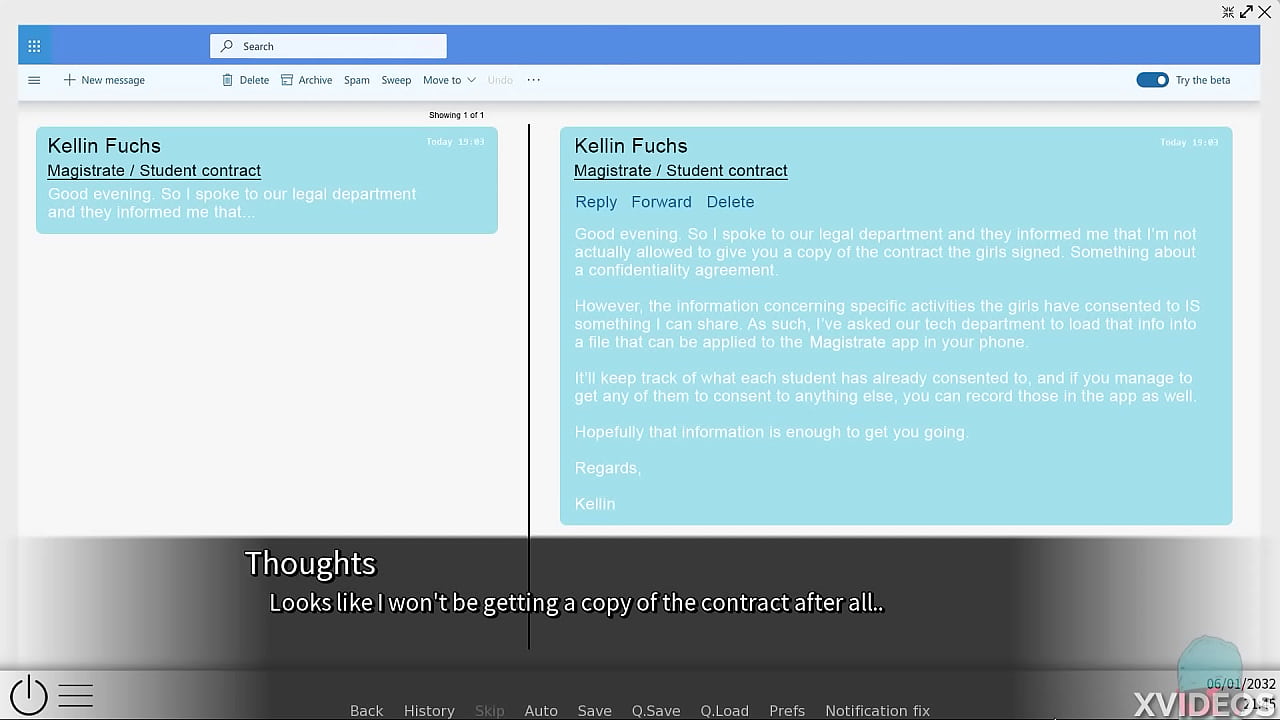Click the trash icon to delete the message
This screenshot has height=720, width=1280.
227,80
